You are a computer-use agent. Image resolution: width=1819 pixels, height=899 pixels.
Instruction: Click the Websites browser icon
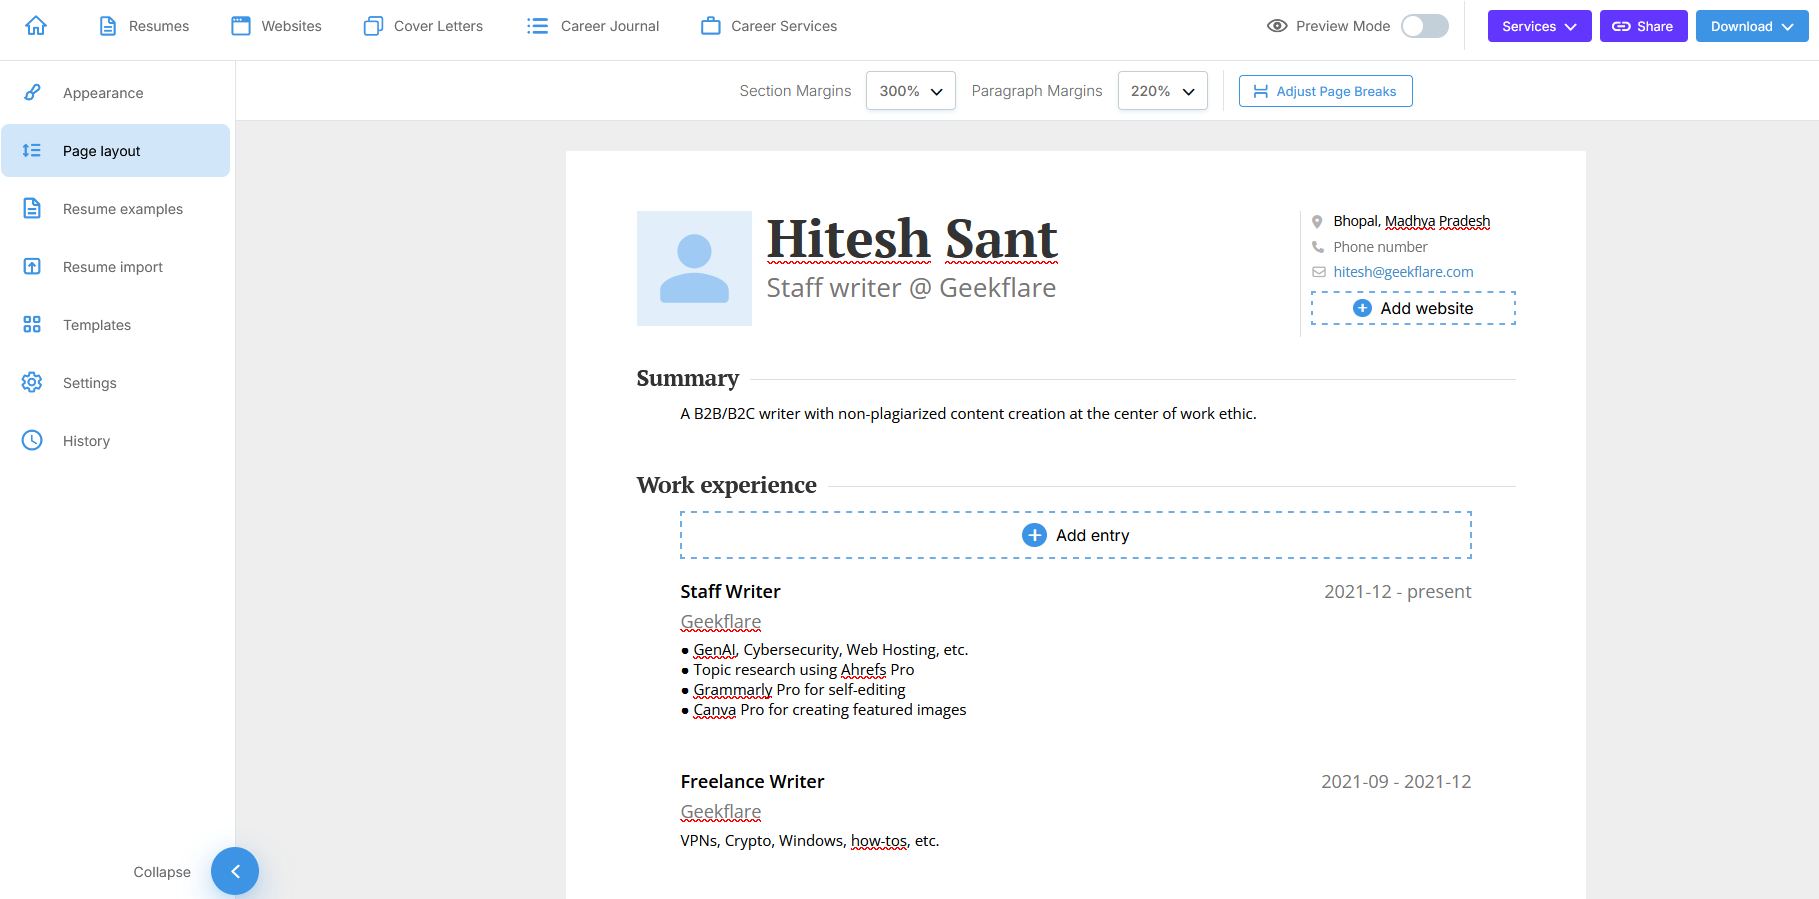(x=241, y=26)
